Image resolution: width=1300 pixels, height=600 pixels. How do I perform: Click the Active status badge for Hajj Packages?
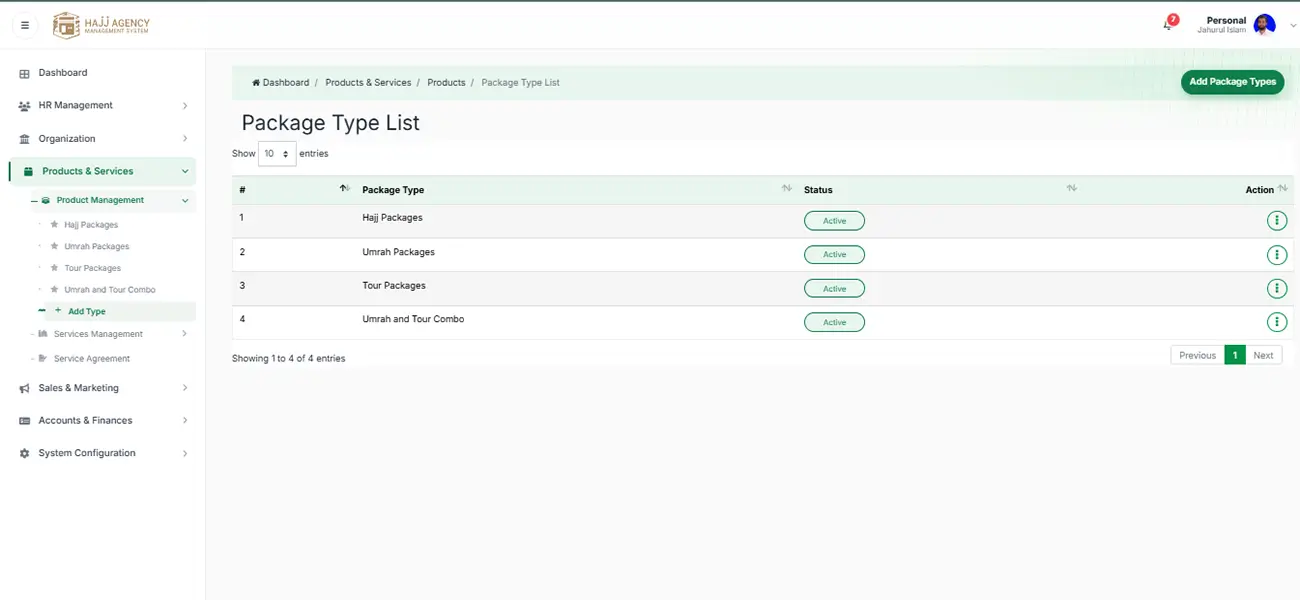point(834,221)
